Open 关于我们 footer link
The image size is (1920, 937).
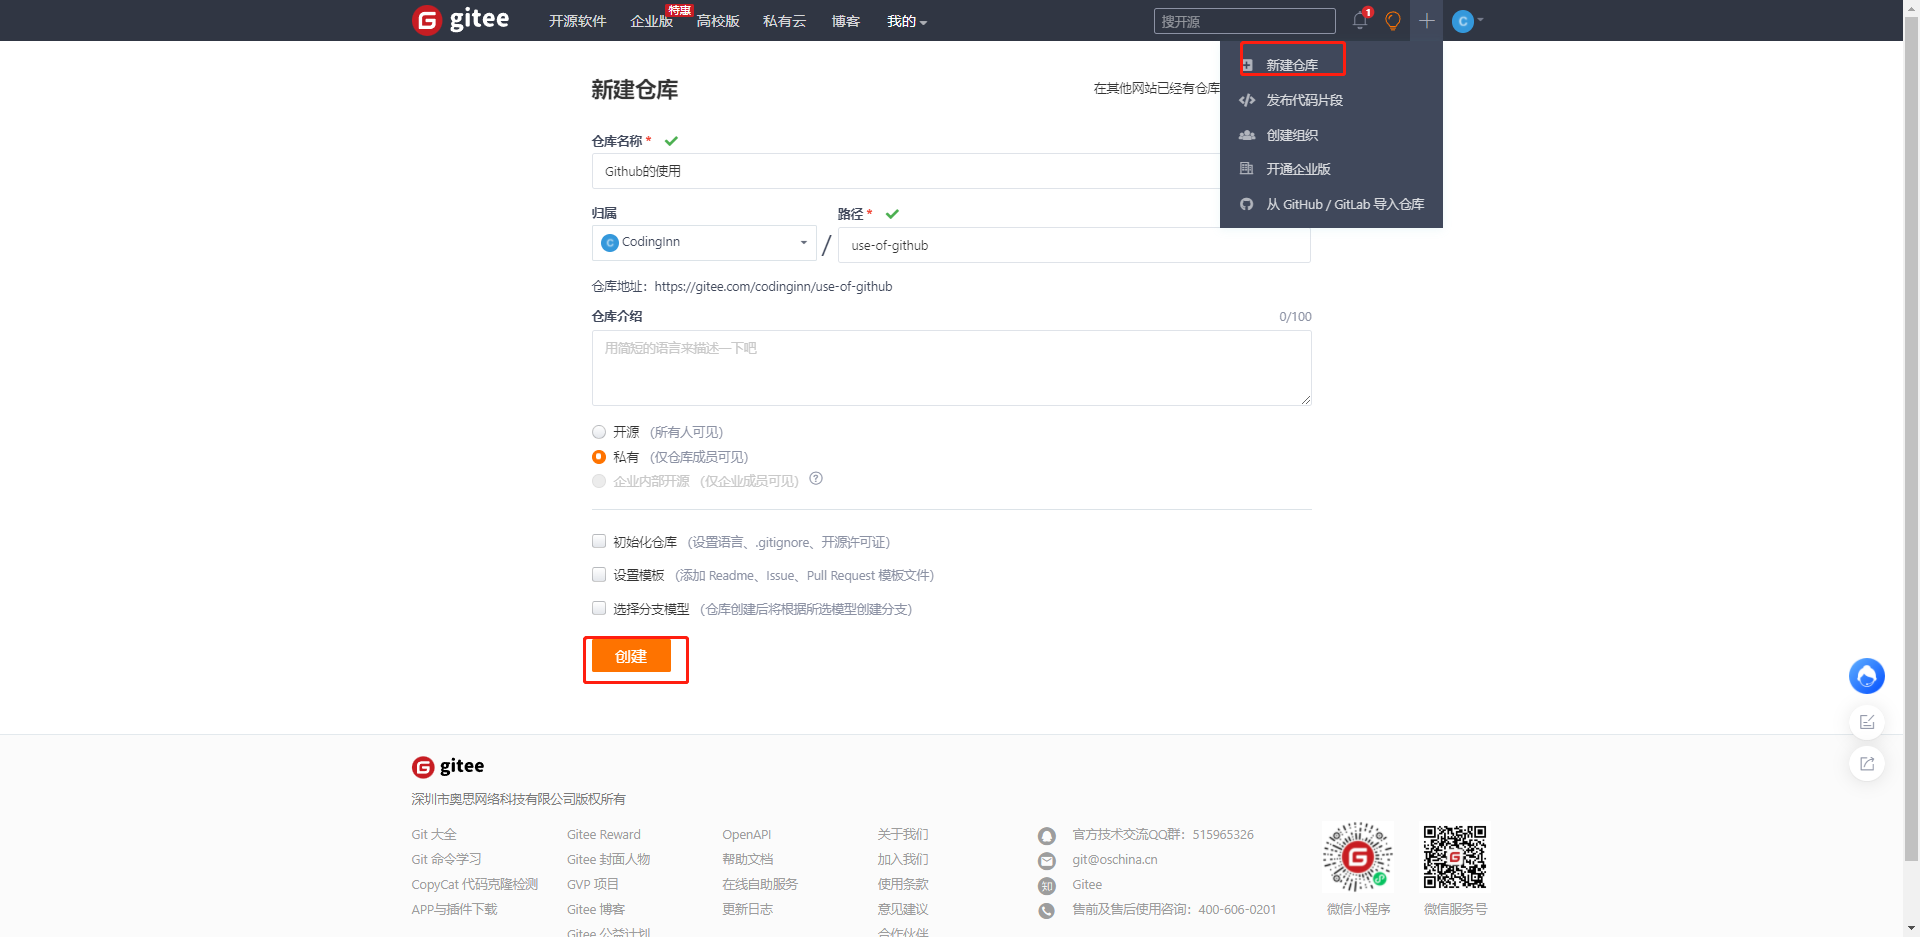pos(903,834)
